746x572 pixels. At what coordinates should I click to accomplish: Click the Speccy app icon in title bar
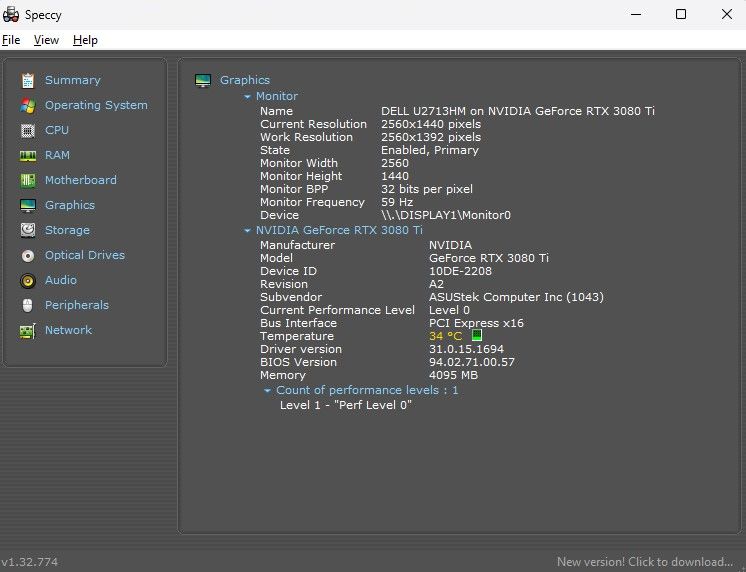pos(11,15)
